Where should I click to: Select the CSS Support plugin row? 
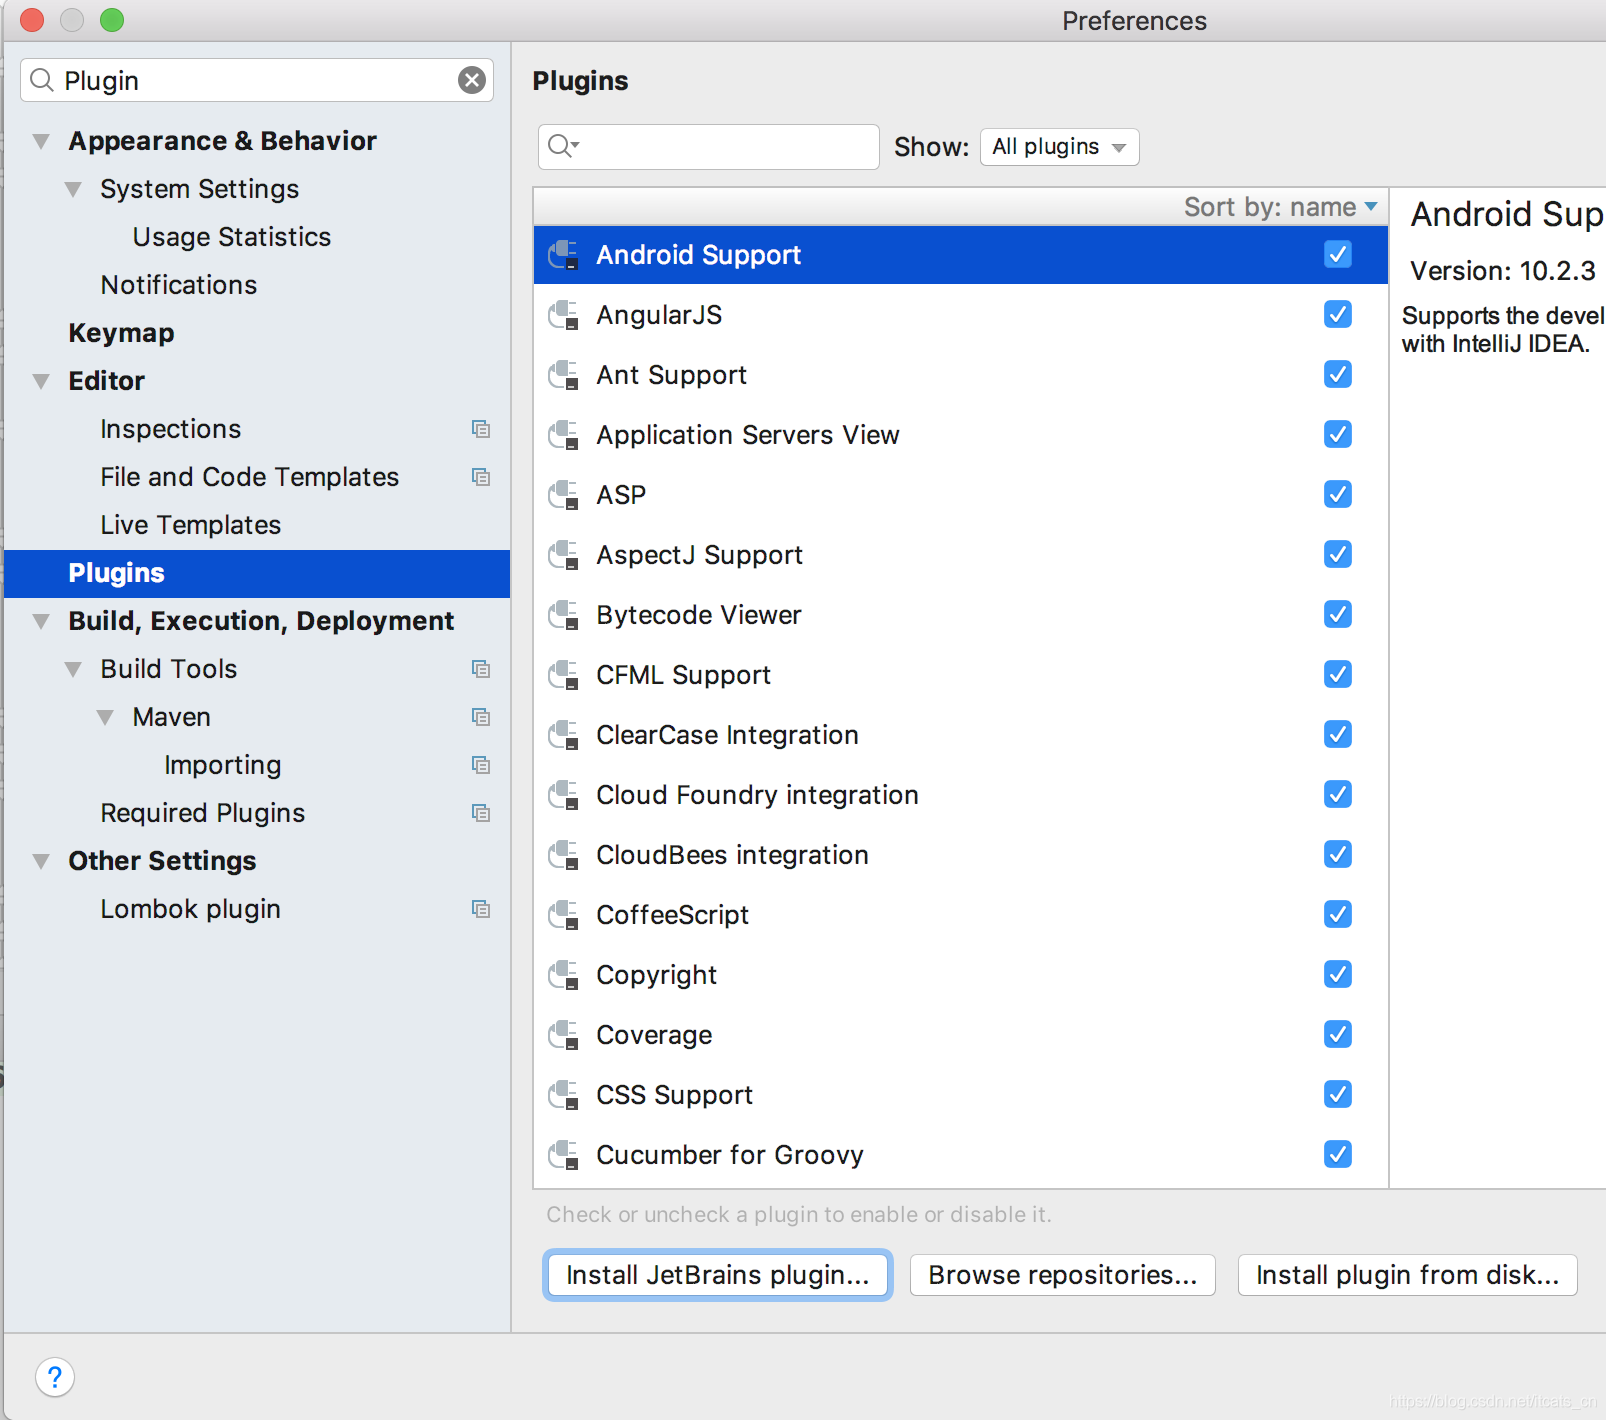point(961,1095)
